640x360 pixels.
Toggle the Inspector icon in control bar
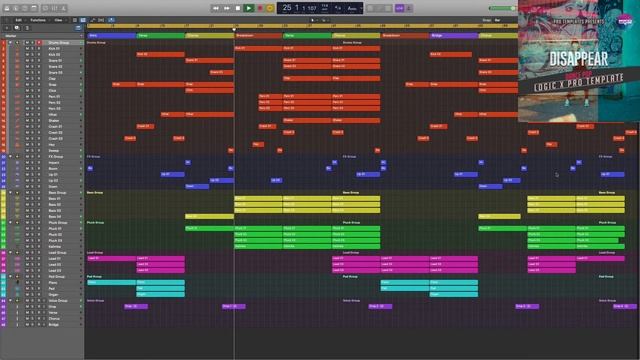point(16,8)
